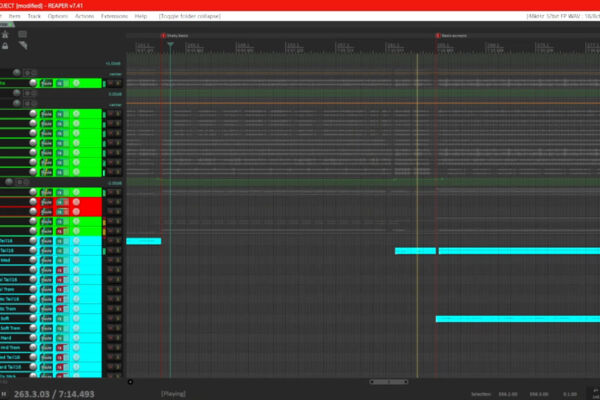Toggle the padlock lock icon
This screenshot has height=400, width=600.
5,46
